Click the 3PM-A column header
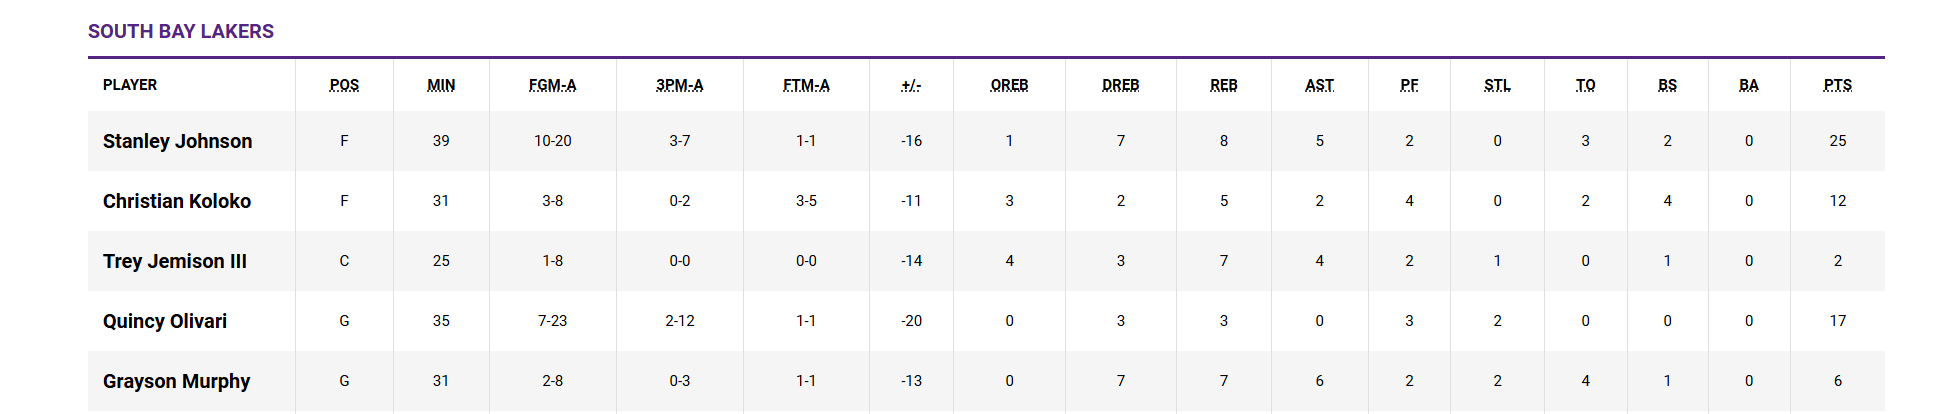Viewport: 1950px width, 414px height. tap(680, 85)
